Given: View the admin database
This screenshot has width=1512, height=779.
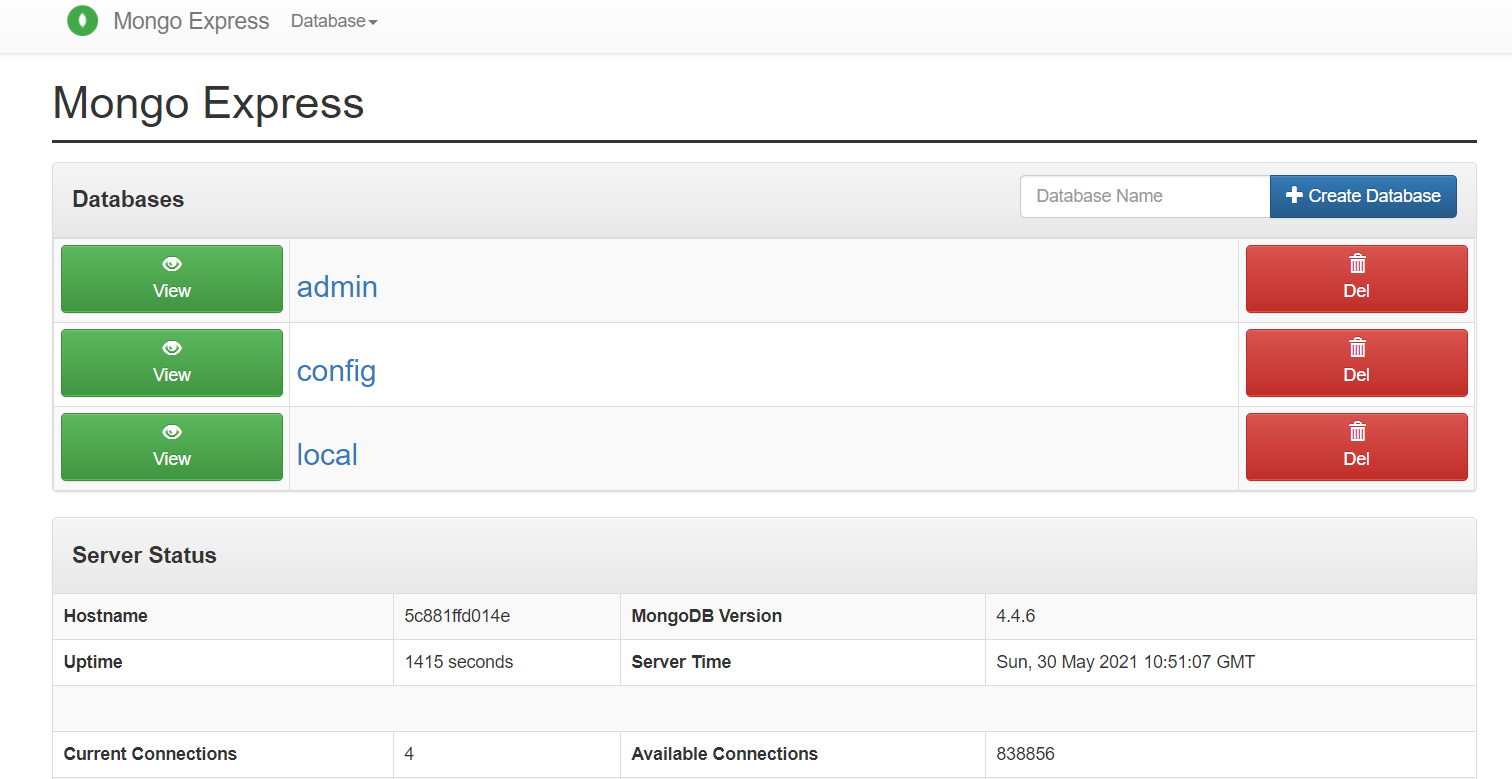Looking at the screenshot, I should pos(172,279).
